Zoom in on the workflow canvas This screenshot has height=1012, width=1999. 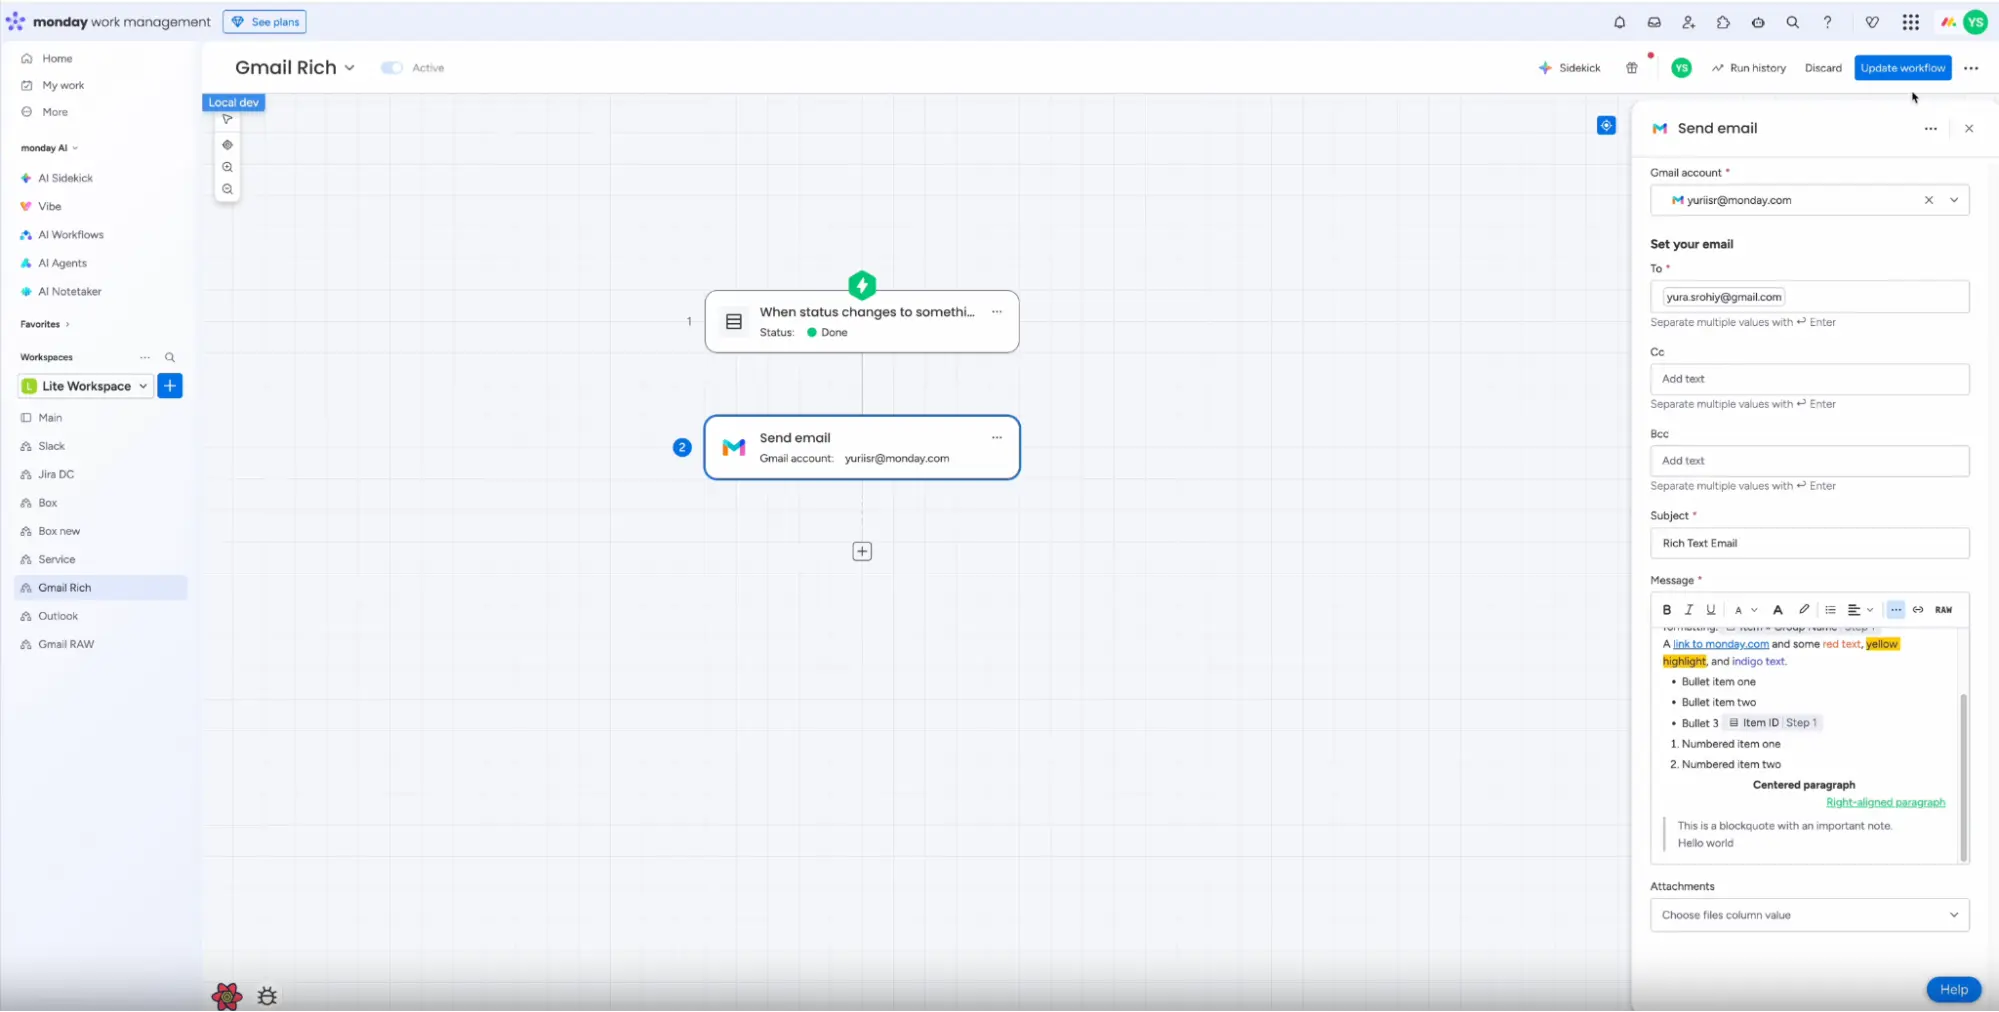pyautogui.click(x=227, y=167)
